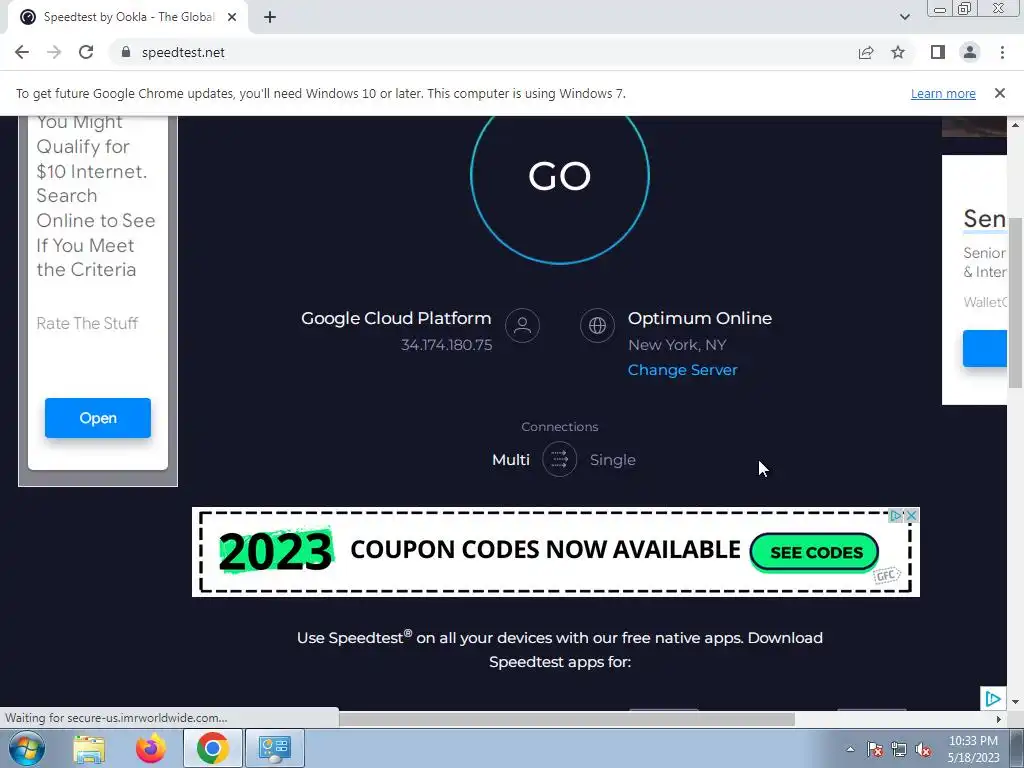Click the muted volume tray icon

click(923, 749)
